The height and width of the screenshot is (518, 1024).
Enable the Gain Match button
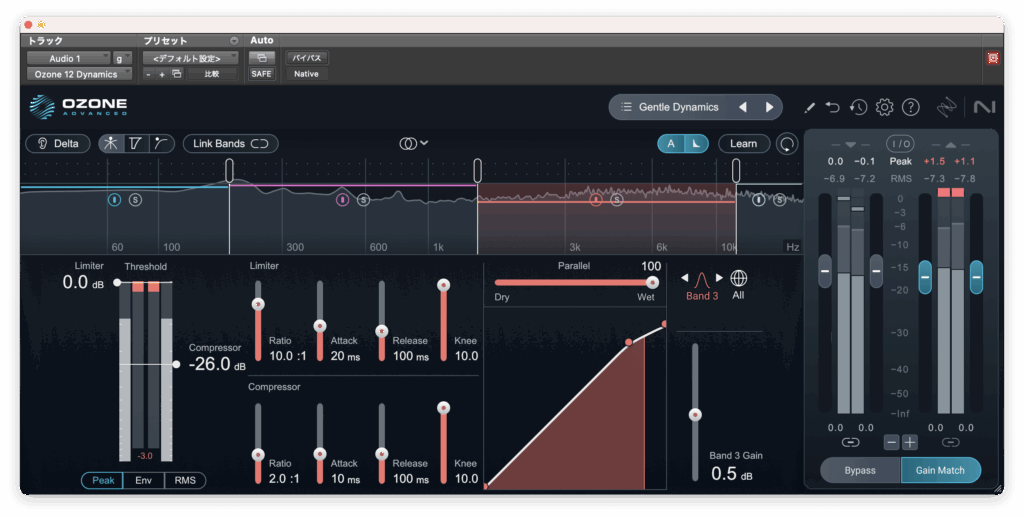(940, 470)
